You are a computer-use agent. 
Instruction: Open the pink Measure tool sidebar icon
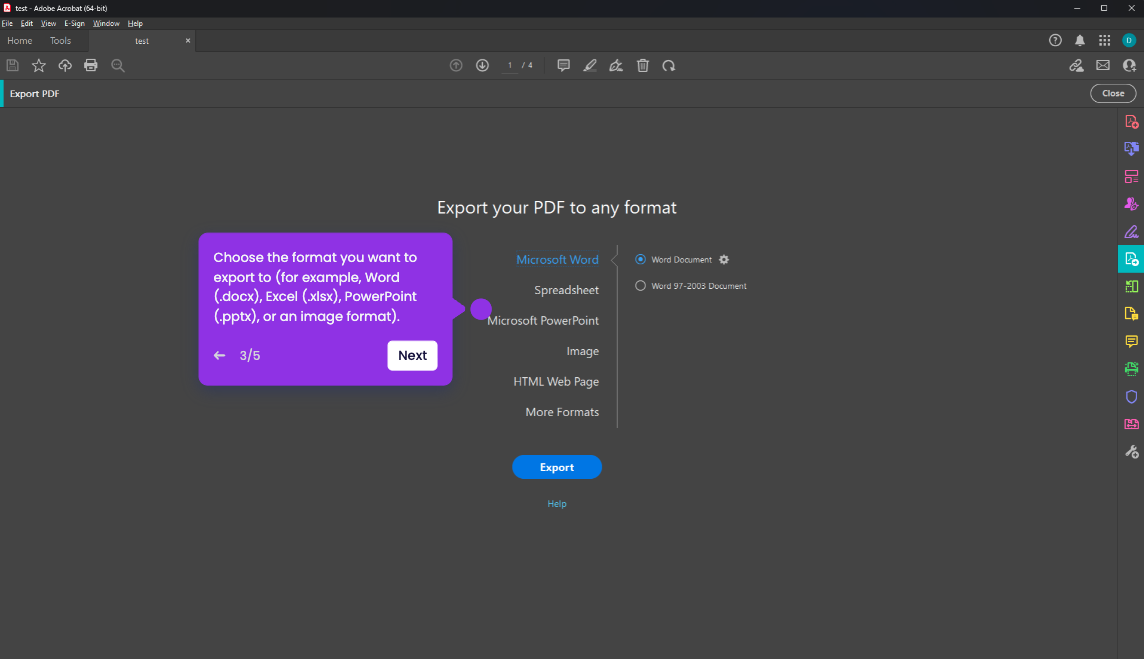point(1132,424)
